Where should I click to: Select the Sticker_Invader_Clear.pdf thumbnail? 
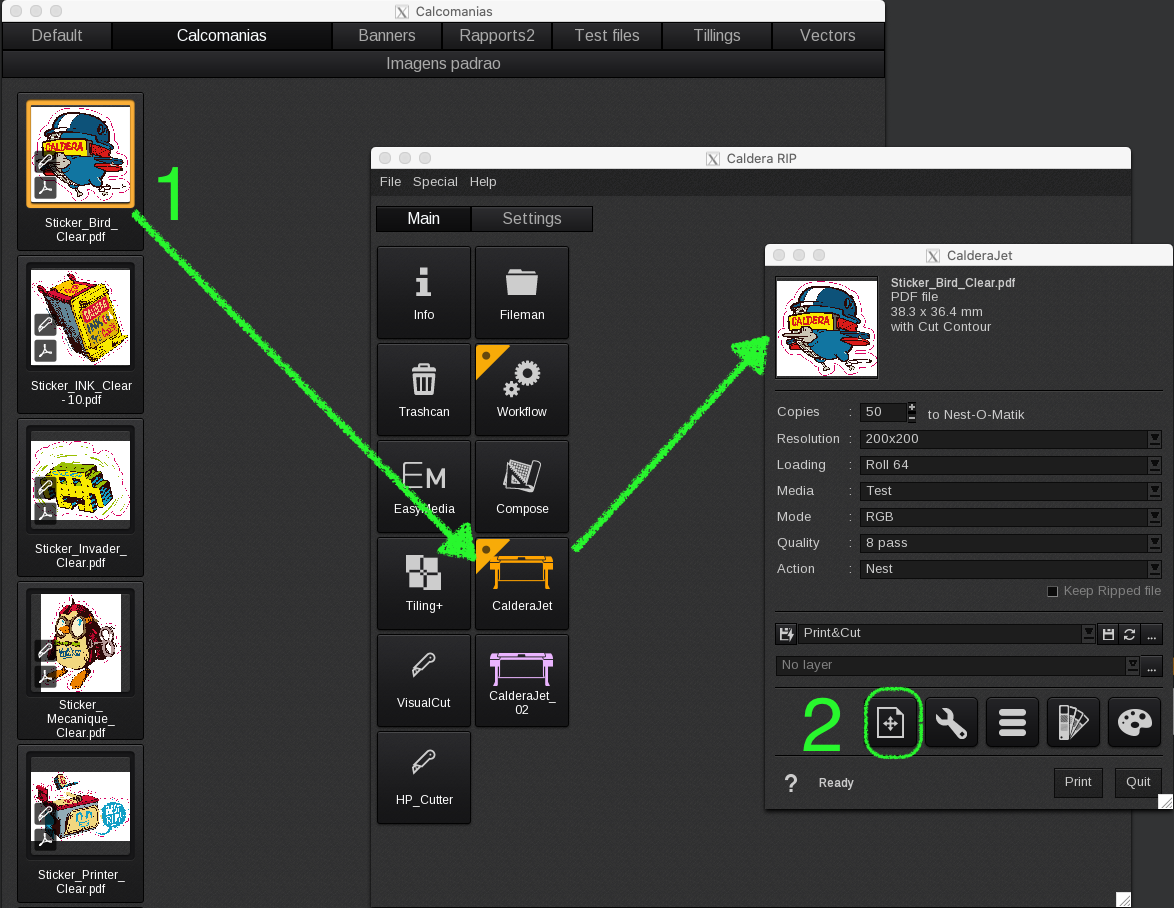click(x=80, y=480)
